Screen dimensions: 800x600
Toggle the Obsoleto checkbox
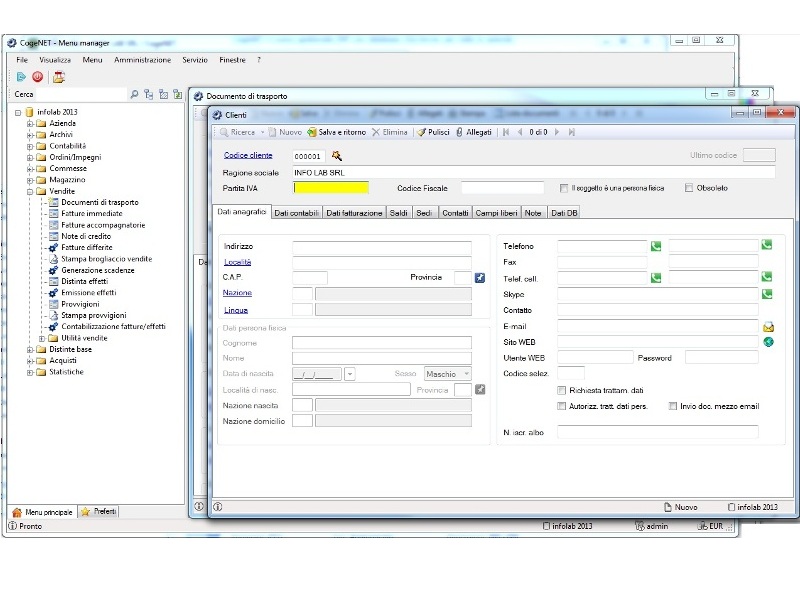pos(689,188)
